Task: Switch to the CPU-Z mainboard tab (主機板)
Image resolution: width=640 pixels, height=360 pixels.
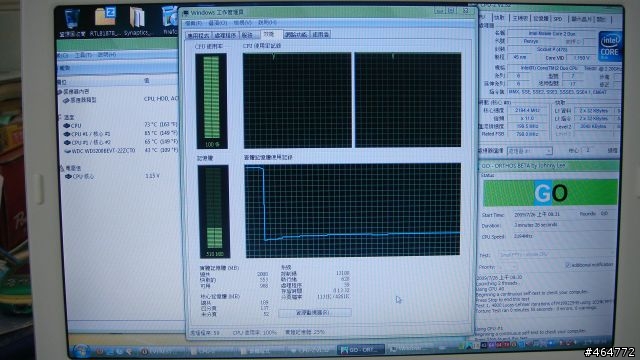Action: point(520,18)
